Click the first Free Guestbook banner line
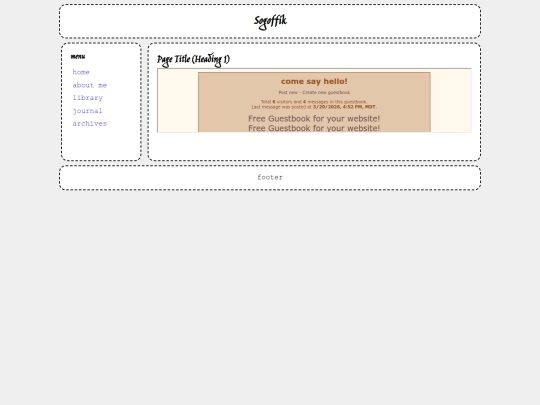This screenshot has width=540, height=405. (314, 118)
